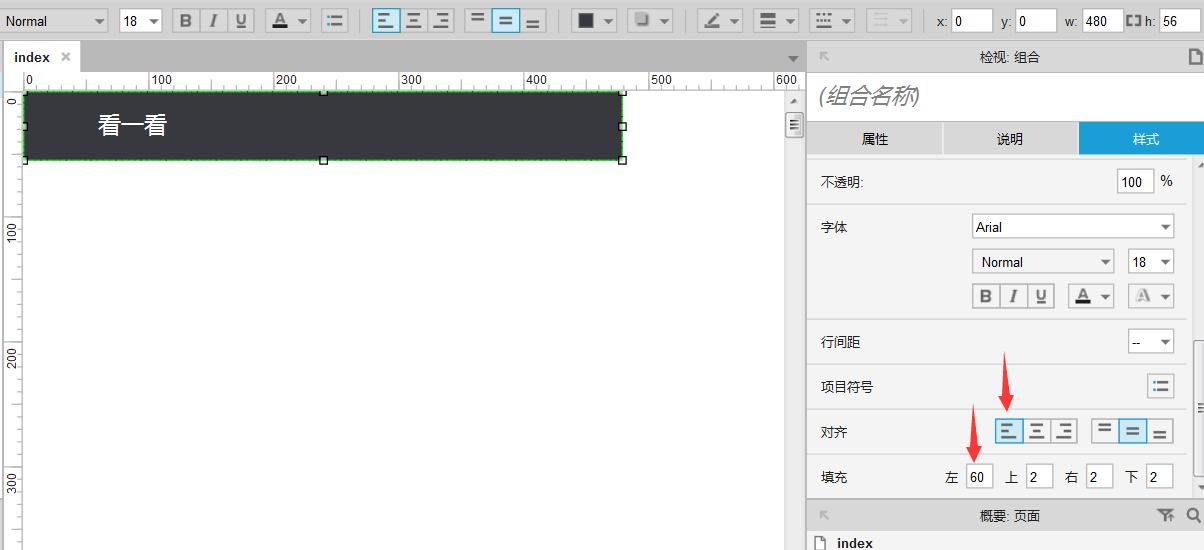1204x550 pixels.
Task: Open the page tabs list dropdown
Action: (x=794, y=58)
